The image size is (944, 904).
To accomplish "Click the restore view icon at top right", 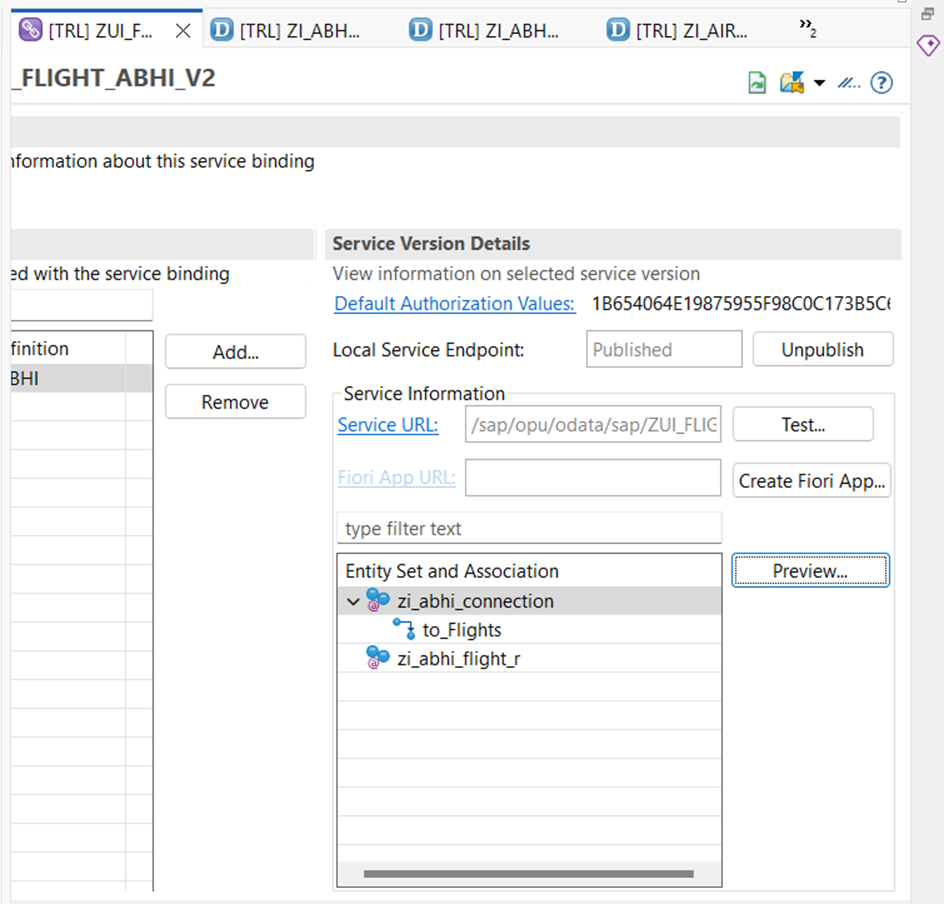I will (x=927, y=14).
